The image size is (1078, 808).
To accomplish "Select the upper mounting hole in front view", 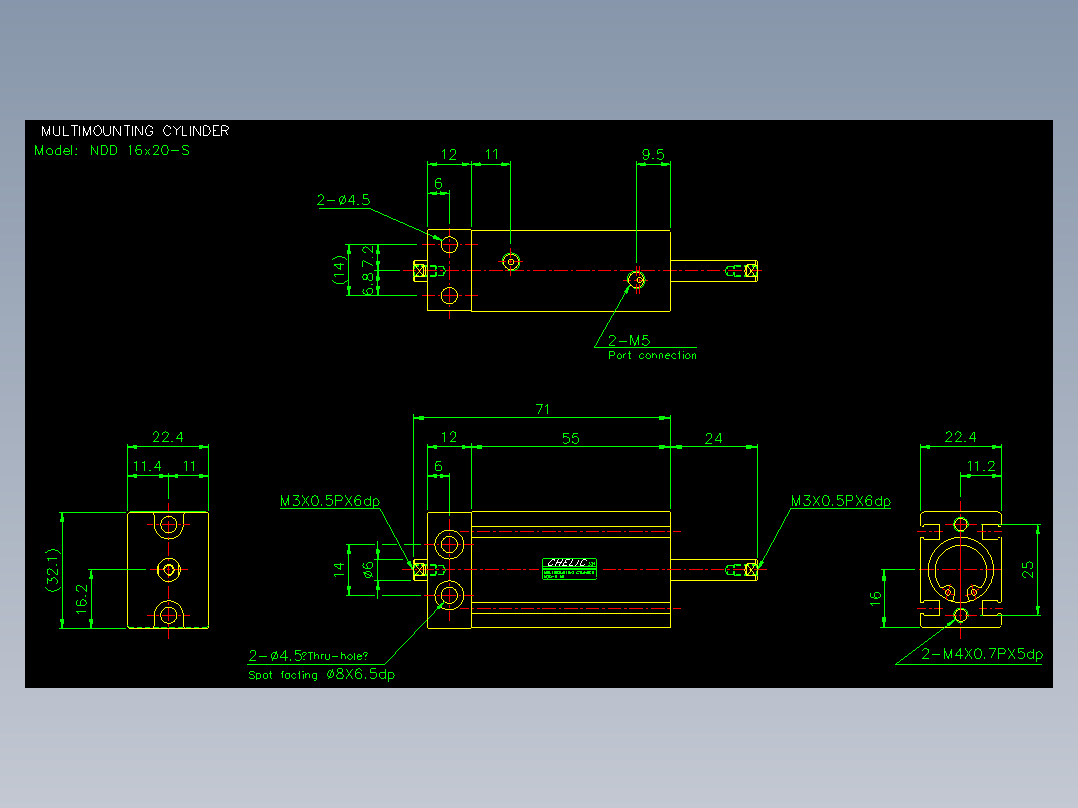I will 449,545.
